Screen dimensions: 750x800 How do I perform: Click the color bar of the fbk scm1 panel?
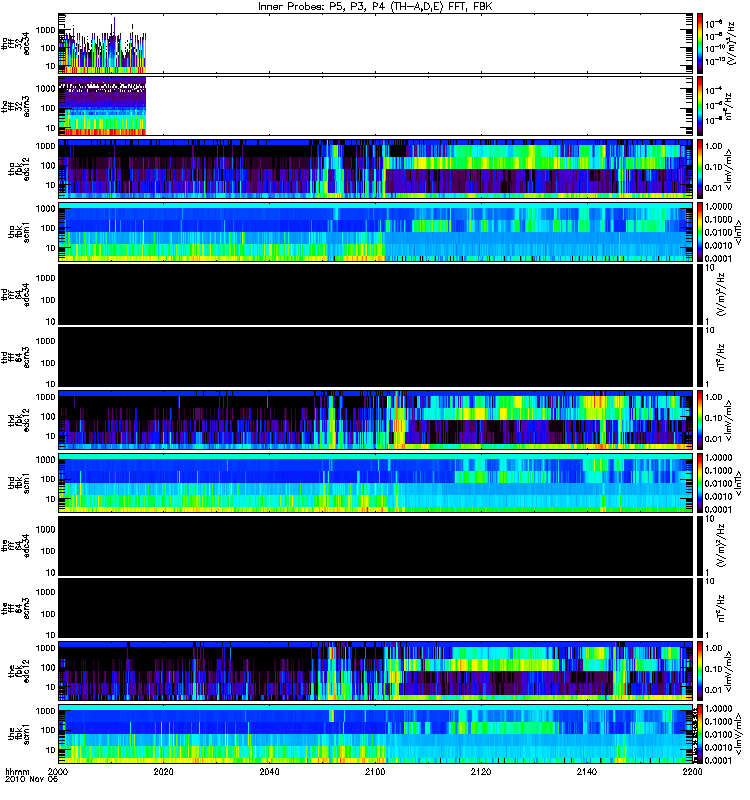700,734
